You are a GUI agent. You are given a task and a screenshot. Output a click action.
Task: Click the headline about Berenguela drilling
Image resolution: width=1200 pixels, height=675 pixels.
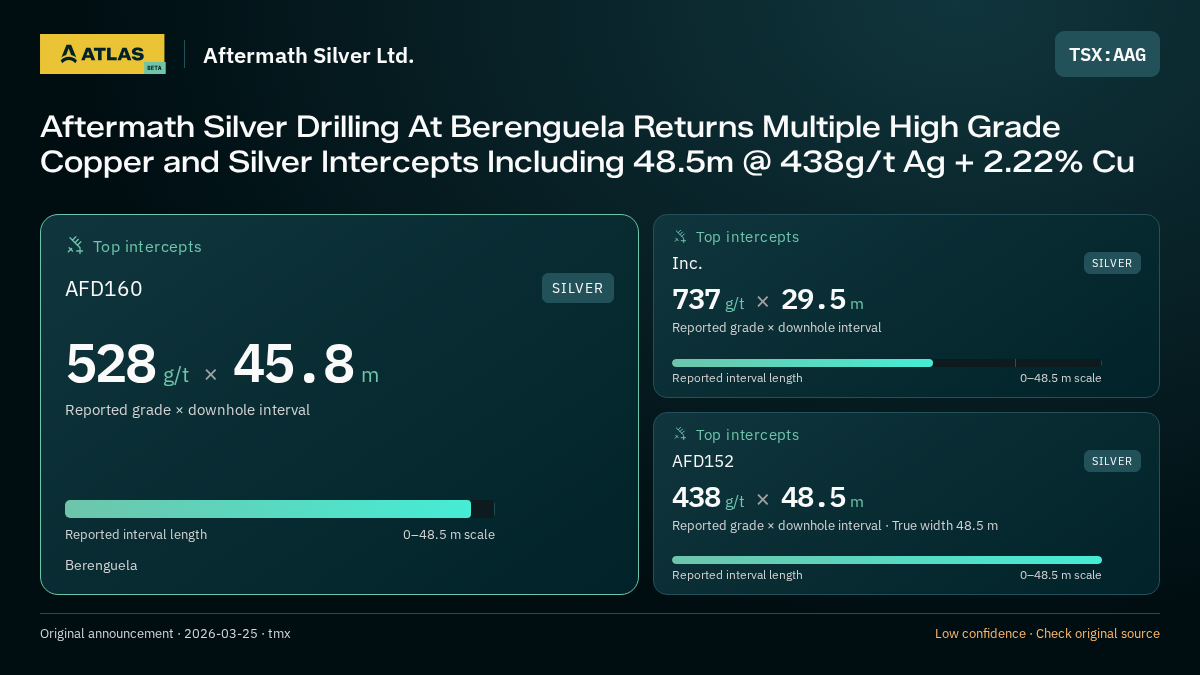tap(587, 145)
